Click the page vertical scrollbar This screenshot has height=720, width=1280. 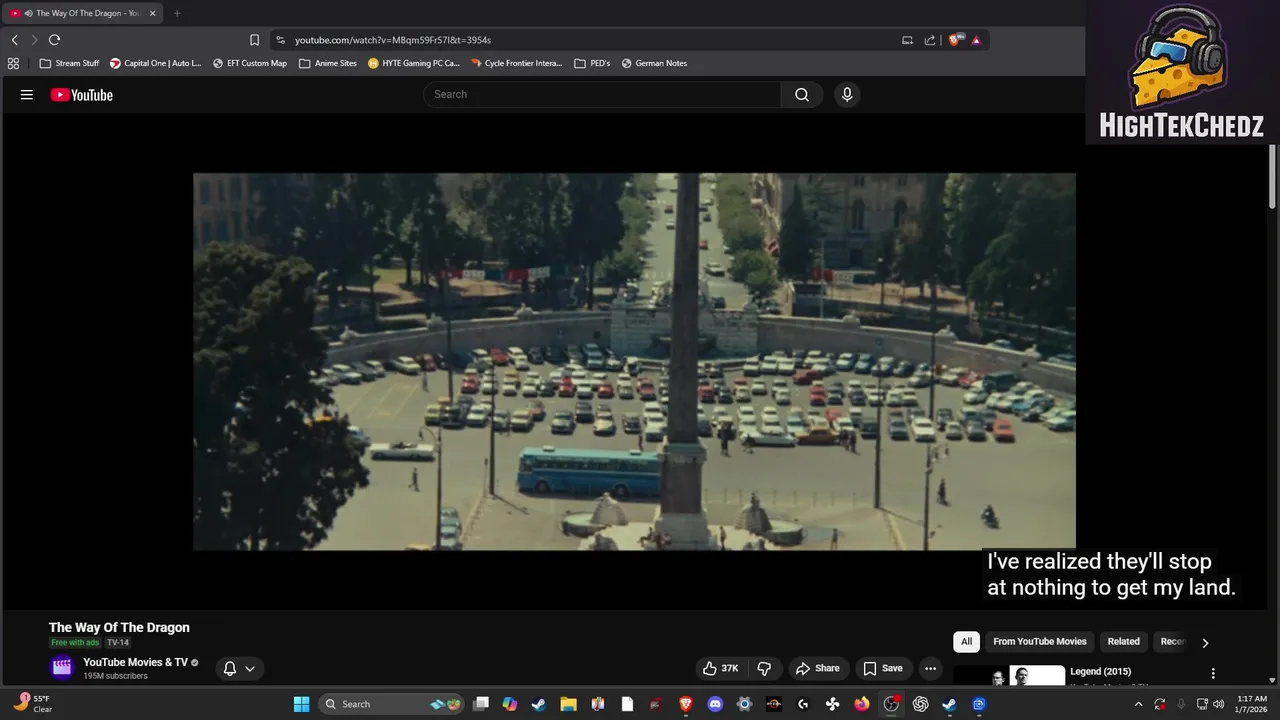(1273, 176)
